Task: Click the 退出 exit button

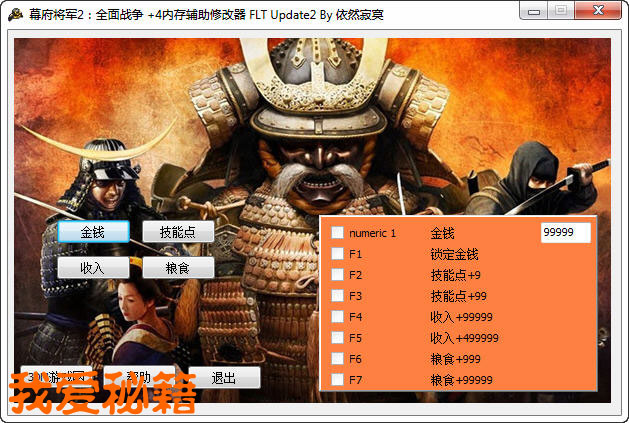Action: point(223,378)
